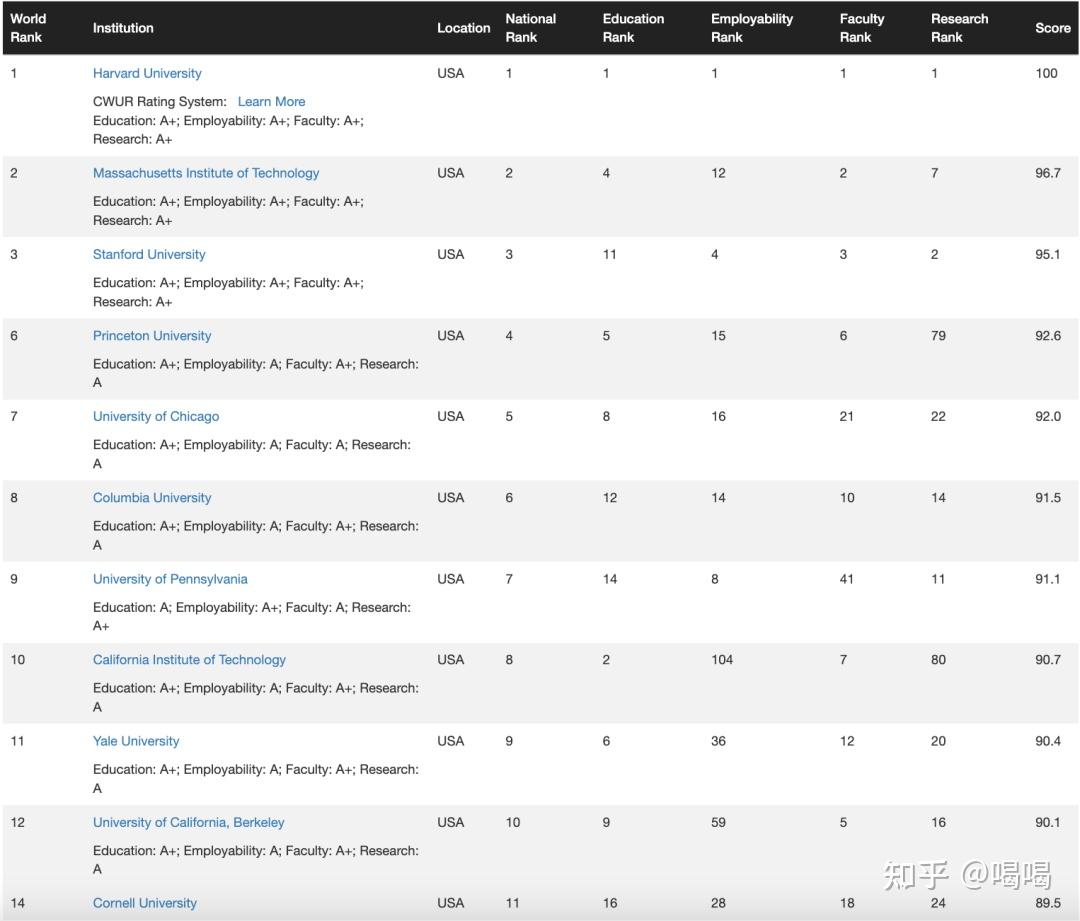The image size is (1080, 921).
Task: Click Columbia's education rank 12
Action: (x=610, y=497)
